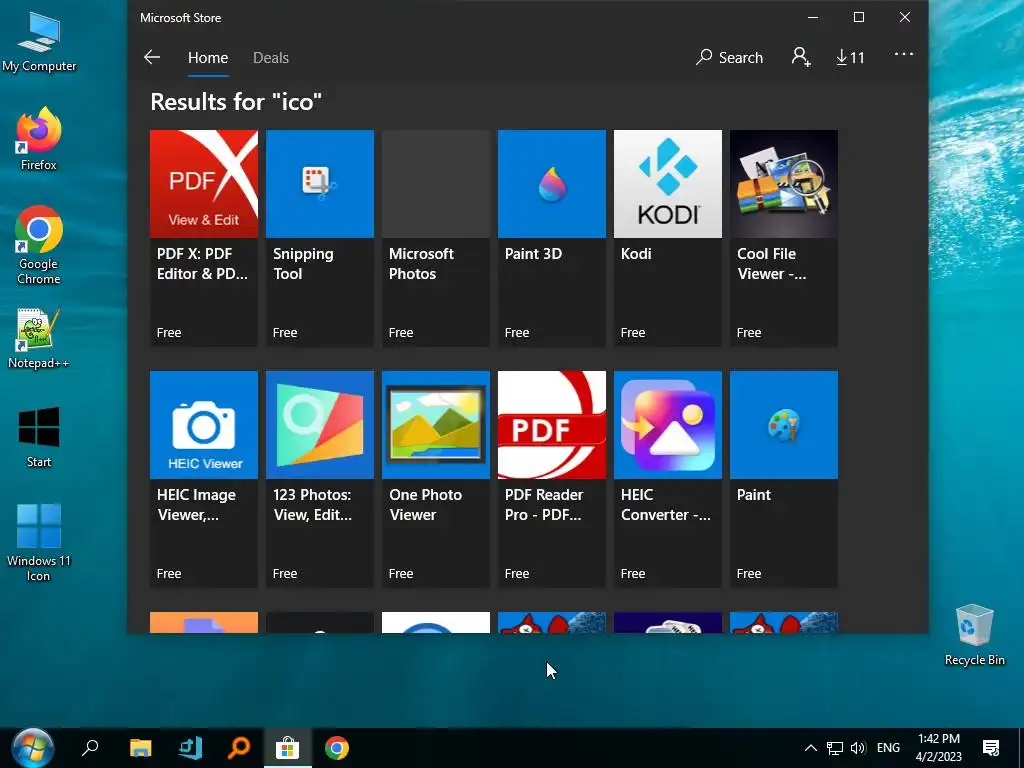Viewport: 1024px width, 768px height.
Task: Click the 'Snipping Tool' title text
Action: tap(303, 264)
